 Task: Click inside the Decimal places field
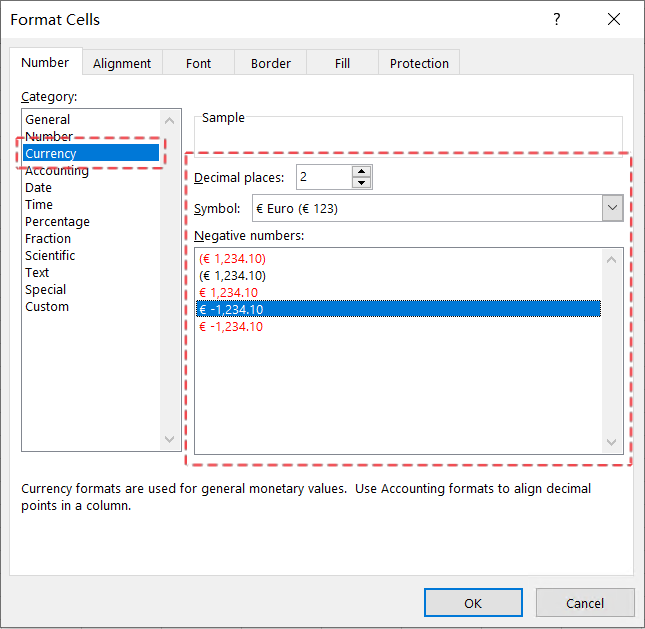[324, 177]
